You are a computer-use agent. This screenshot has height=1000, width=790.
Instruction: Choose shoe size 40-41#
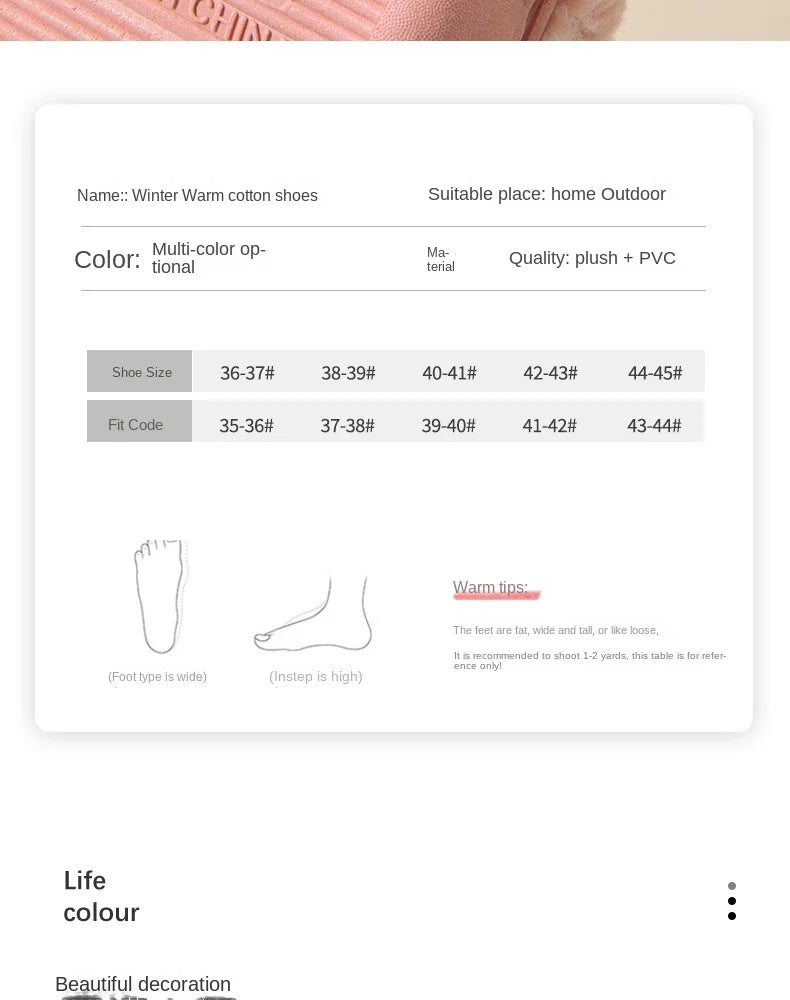click(450, 373)
